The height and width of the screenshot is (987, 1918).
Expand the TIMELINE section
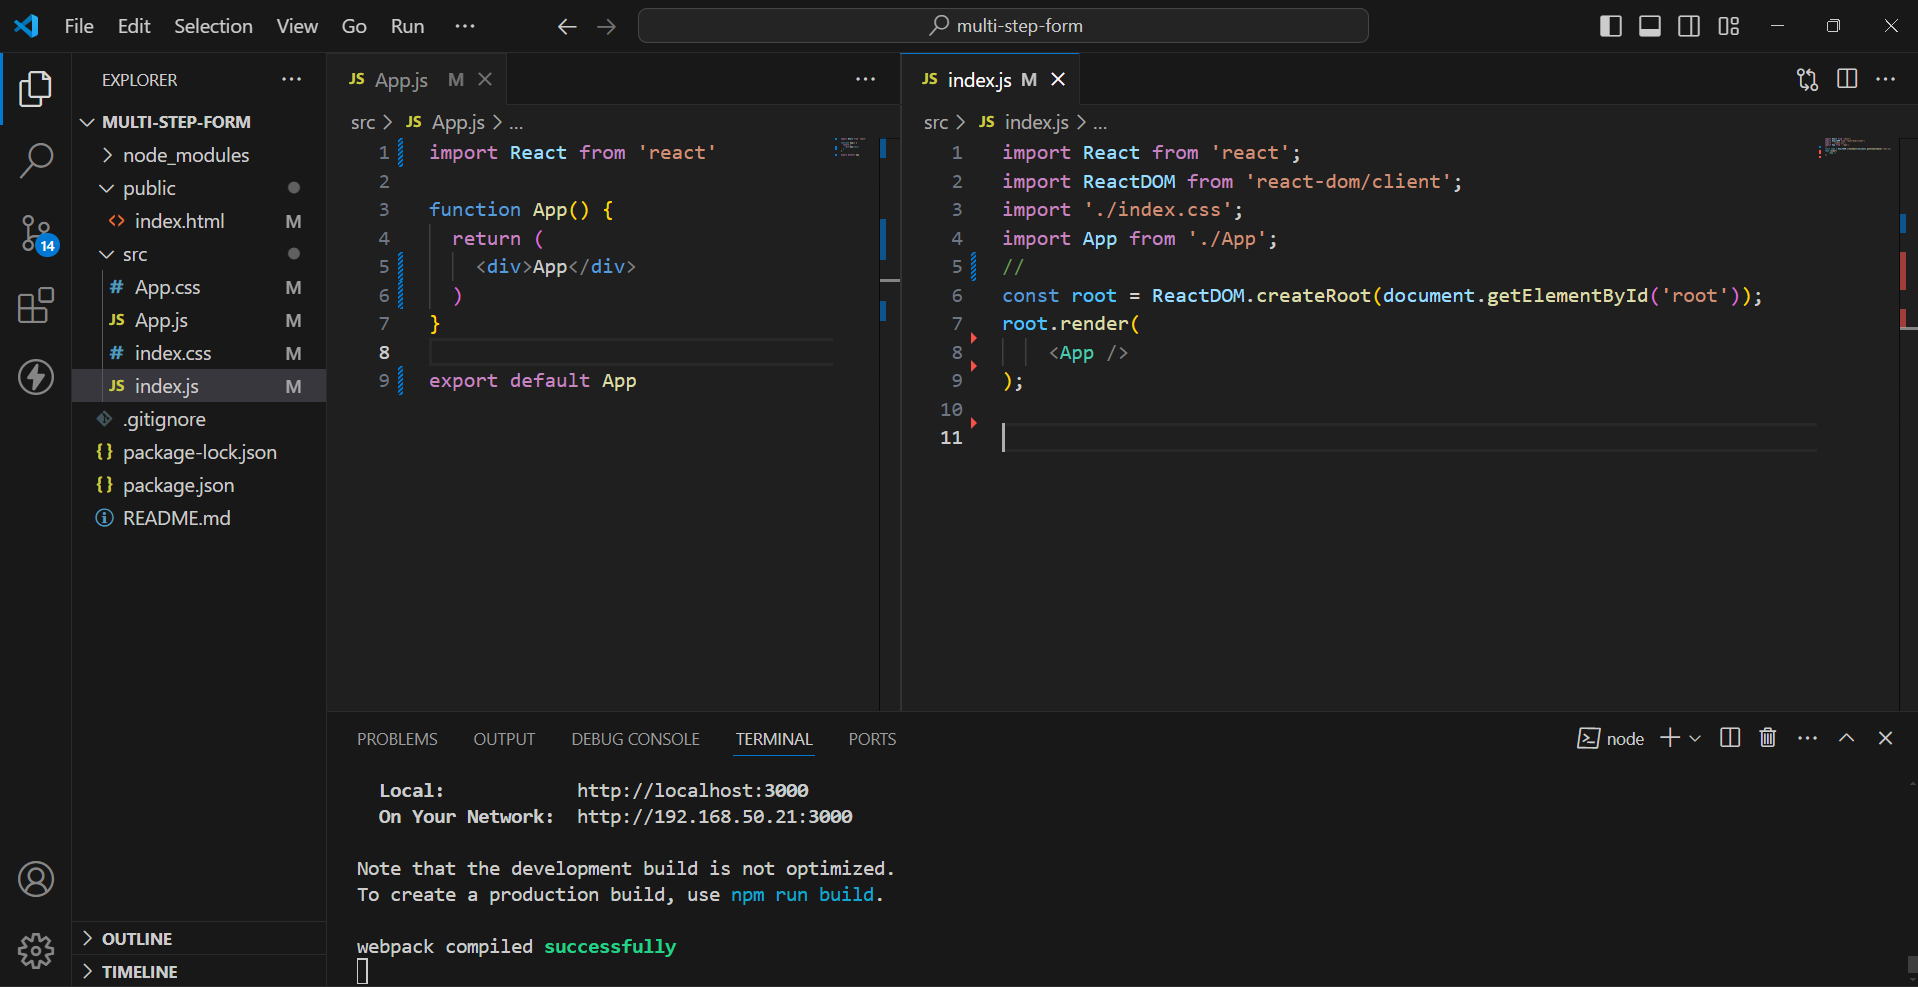point(199,971)
